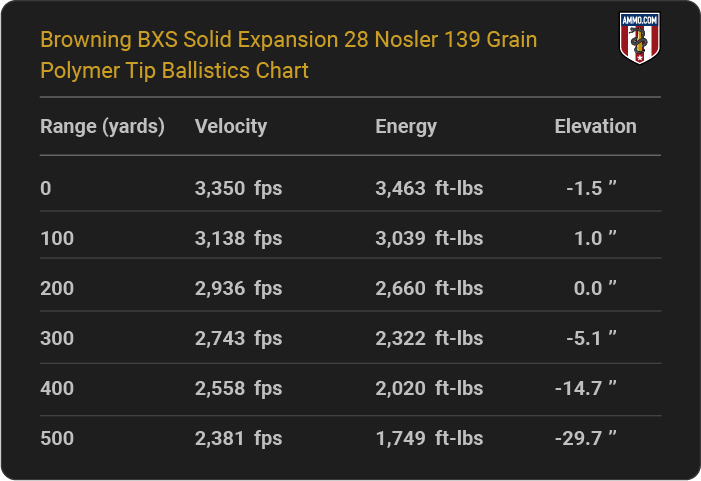Select the 2,020 ft-lbs energy cell

coord(429,388)
